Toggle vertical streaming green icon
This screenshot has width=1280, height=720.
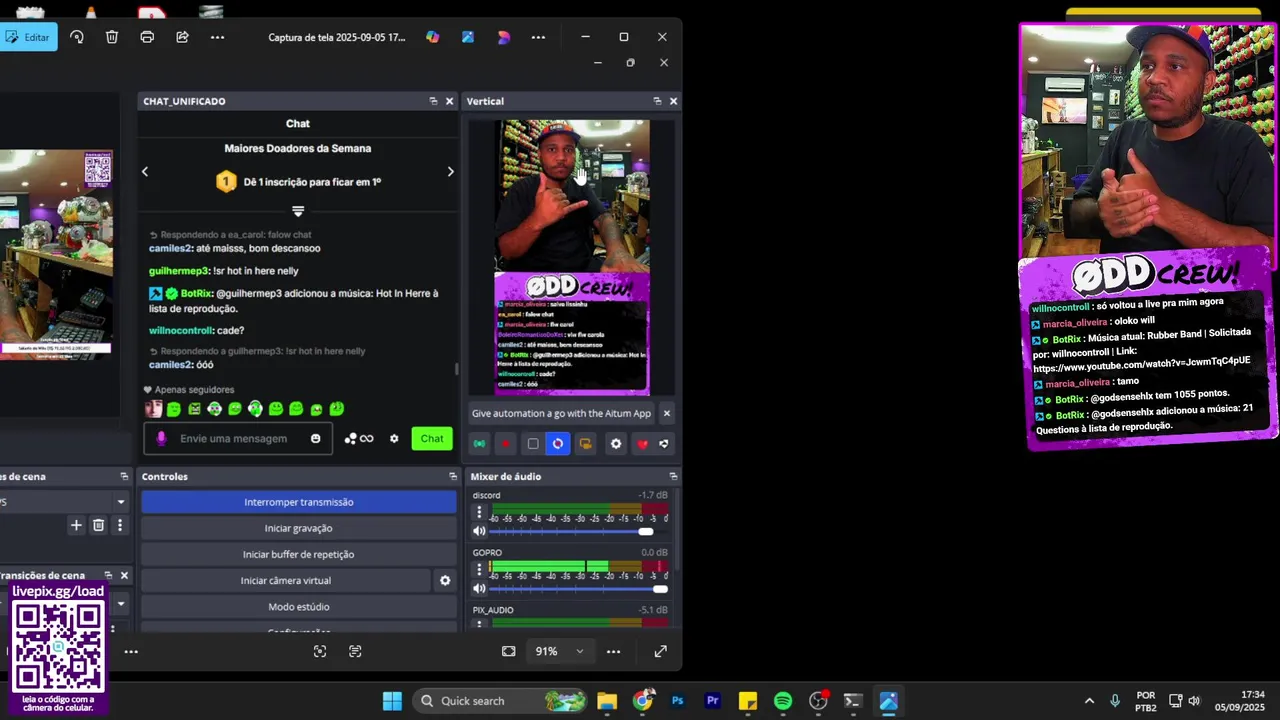click(x=480, y=444)
